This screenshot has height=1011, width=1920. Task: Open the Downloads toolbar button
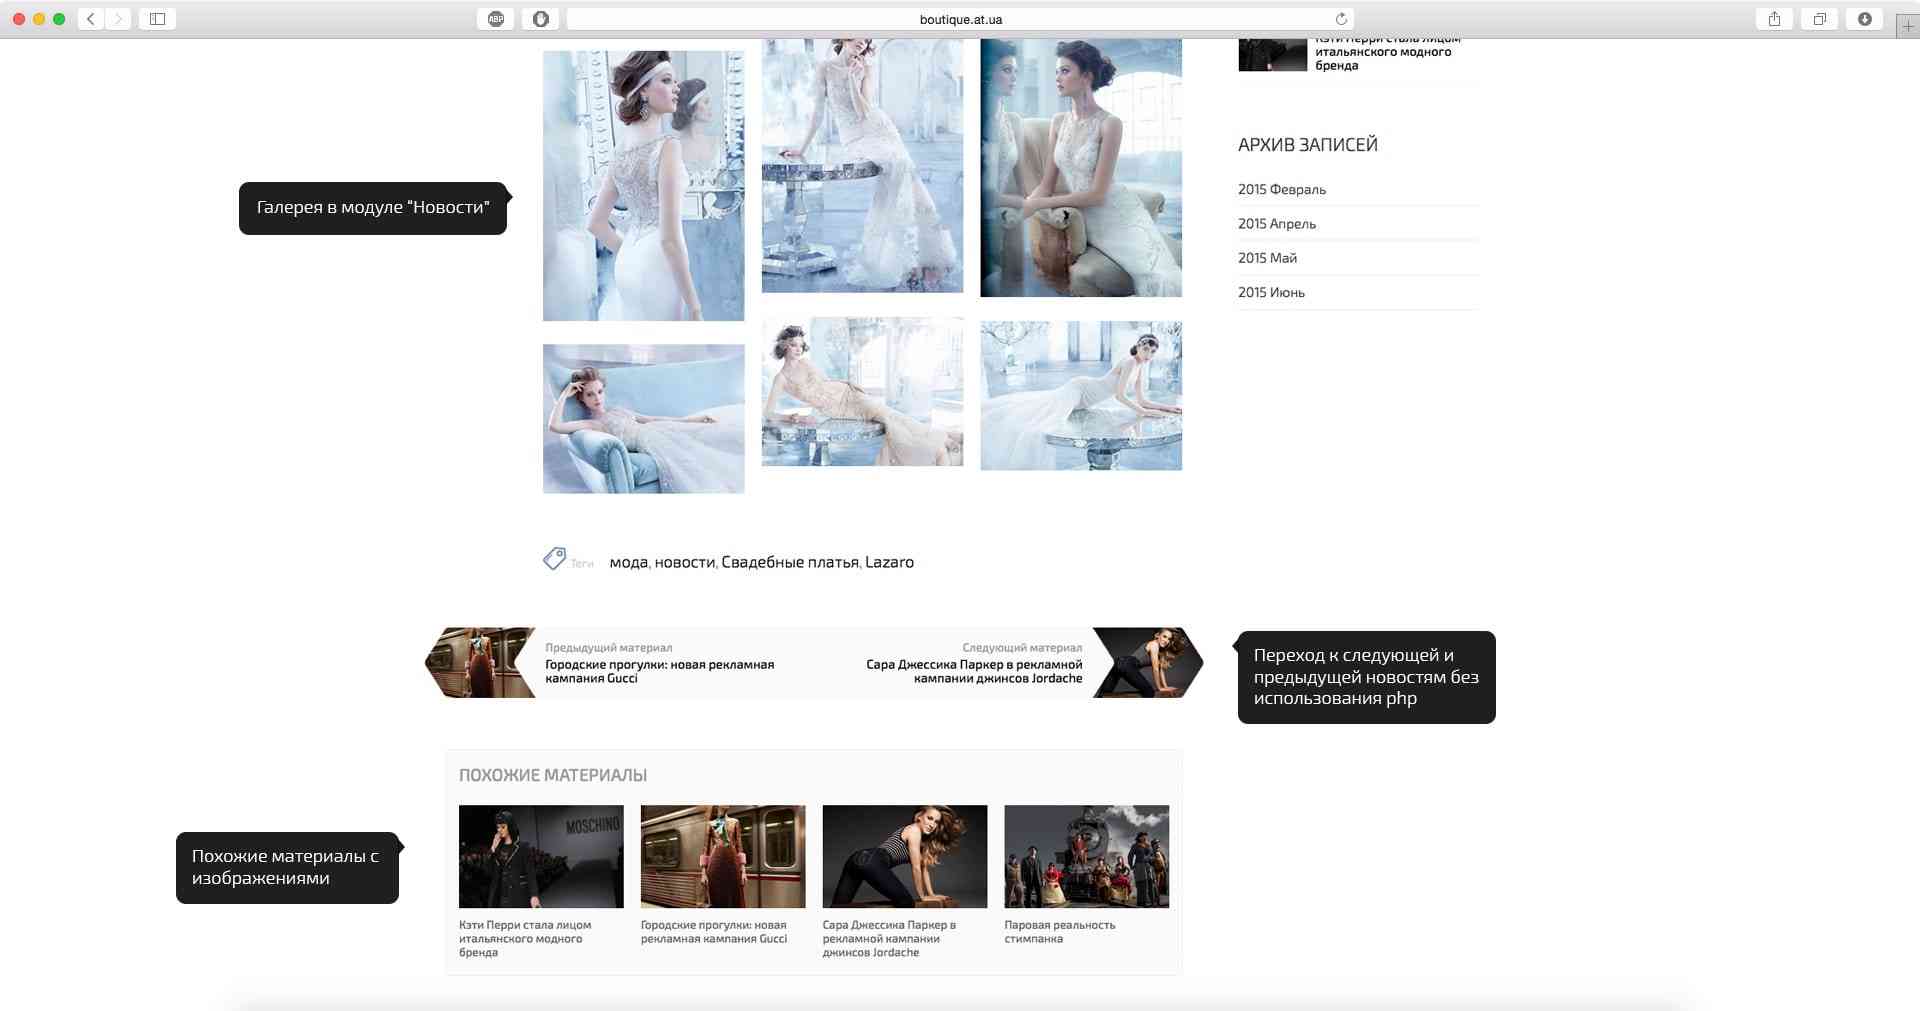(1864, 19)
